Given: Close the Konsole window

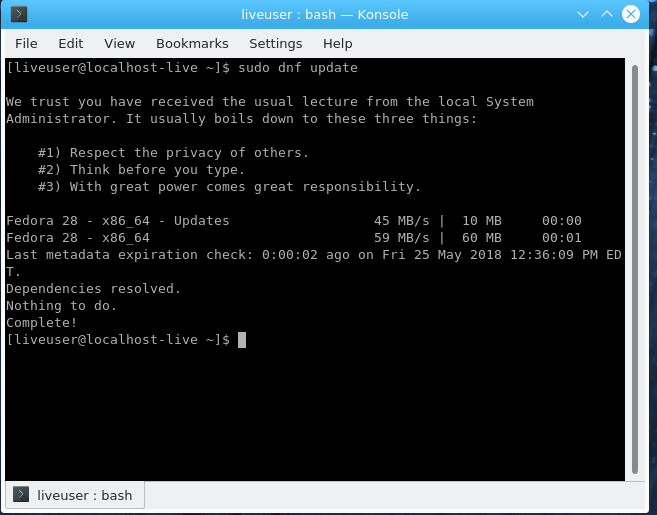Looking at the screenshot, I should [631, 15].
